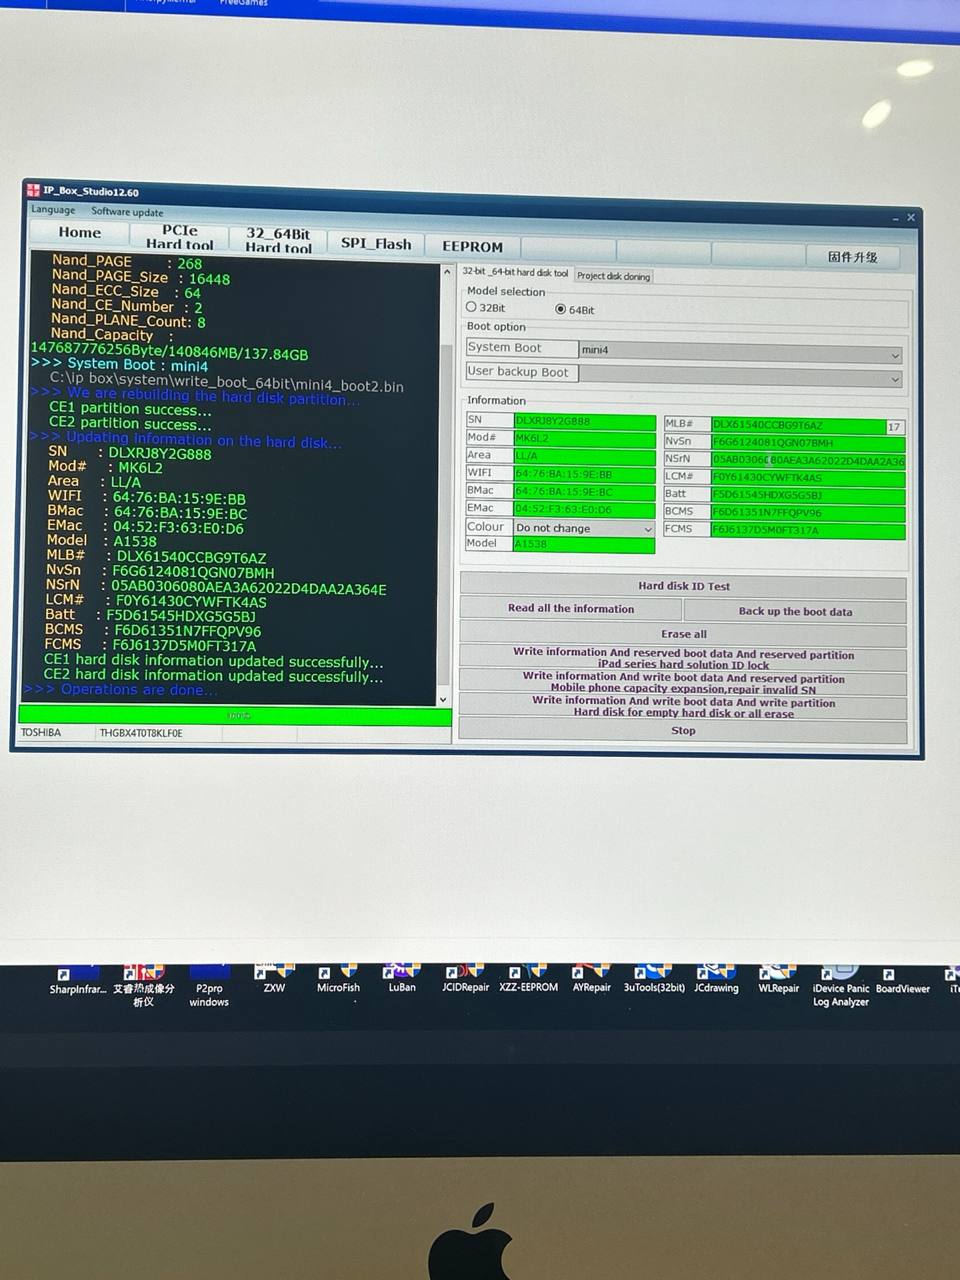Click the BMac address field
Screen dimensions: 960x1280
pos(584,492)
